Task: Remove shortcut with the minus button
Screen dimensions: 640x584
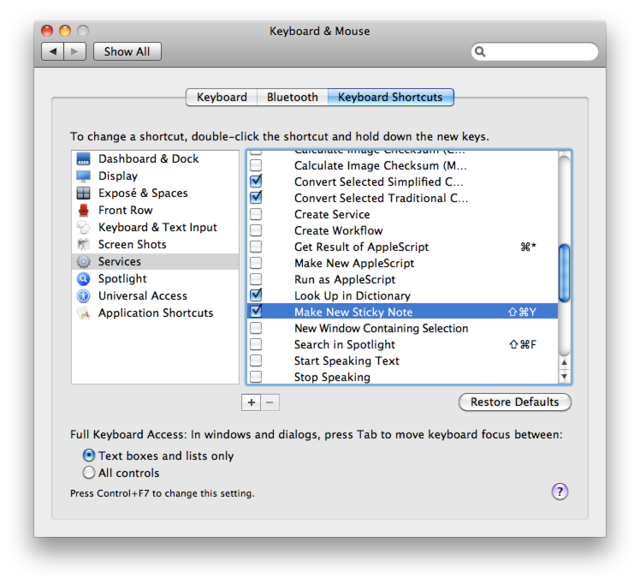Action: [270, 402]
